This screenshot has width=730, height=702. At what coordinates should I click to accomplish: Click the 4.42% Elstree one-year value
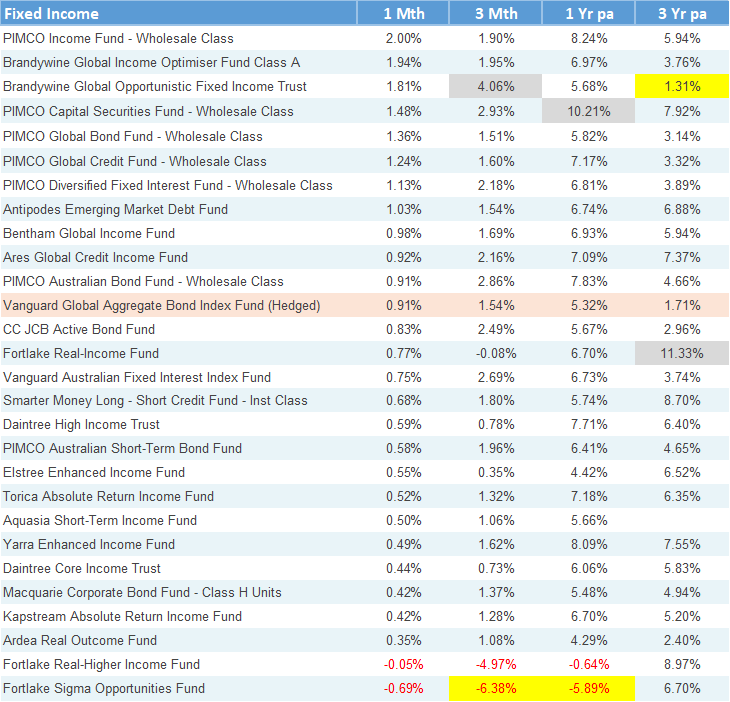pyautogui.click(x=589, y=472)
